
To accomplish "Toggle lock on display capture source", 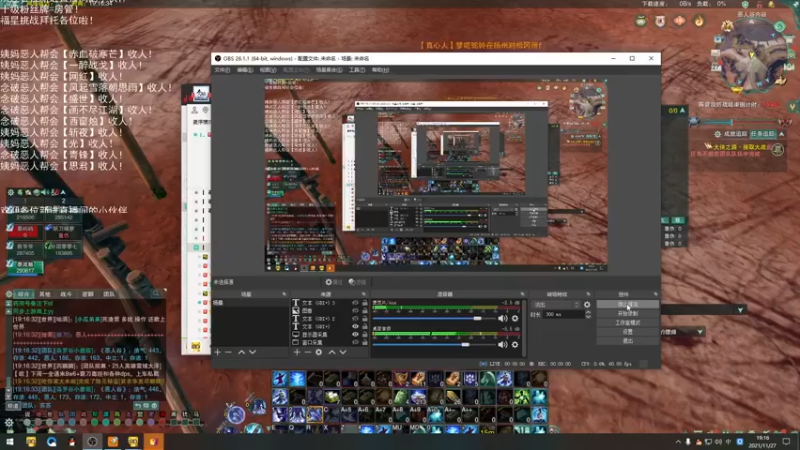I will [x=364, y=335].
